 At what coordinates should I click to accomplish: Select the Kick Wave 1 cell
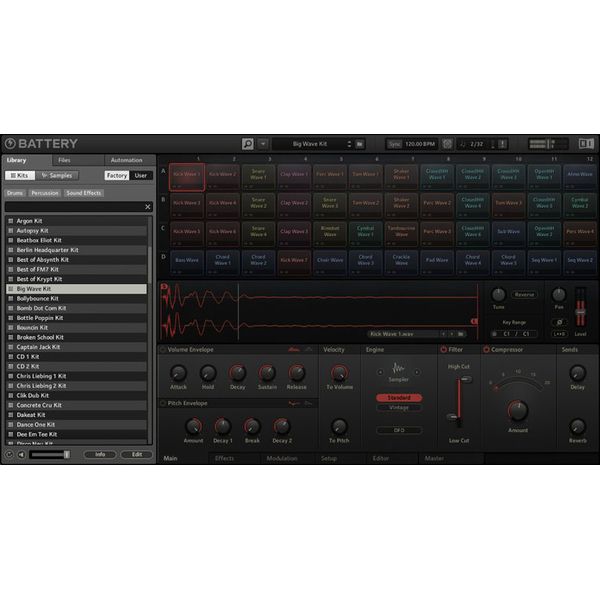(187, 177)
